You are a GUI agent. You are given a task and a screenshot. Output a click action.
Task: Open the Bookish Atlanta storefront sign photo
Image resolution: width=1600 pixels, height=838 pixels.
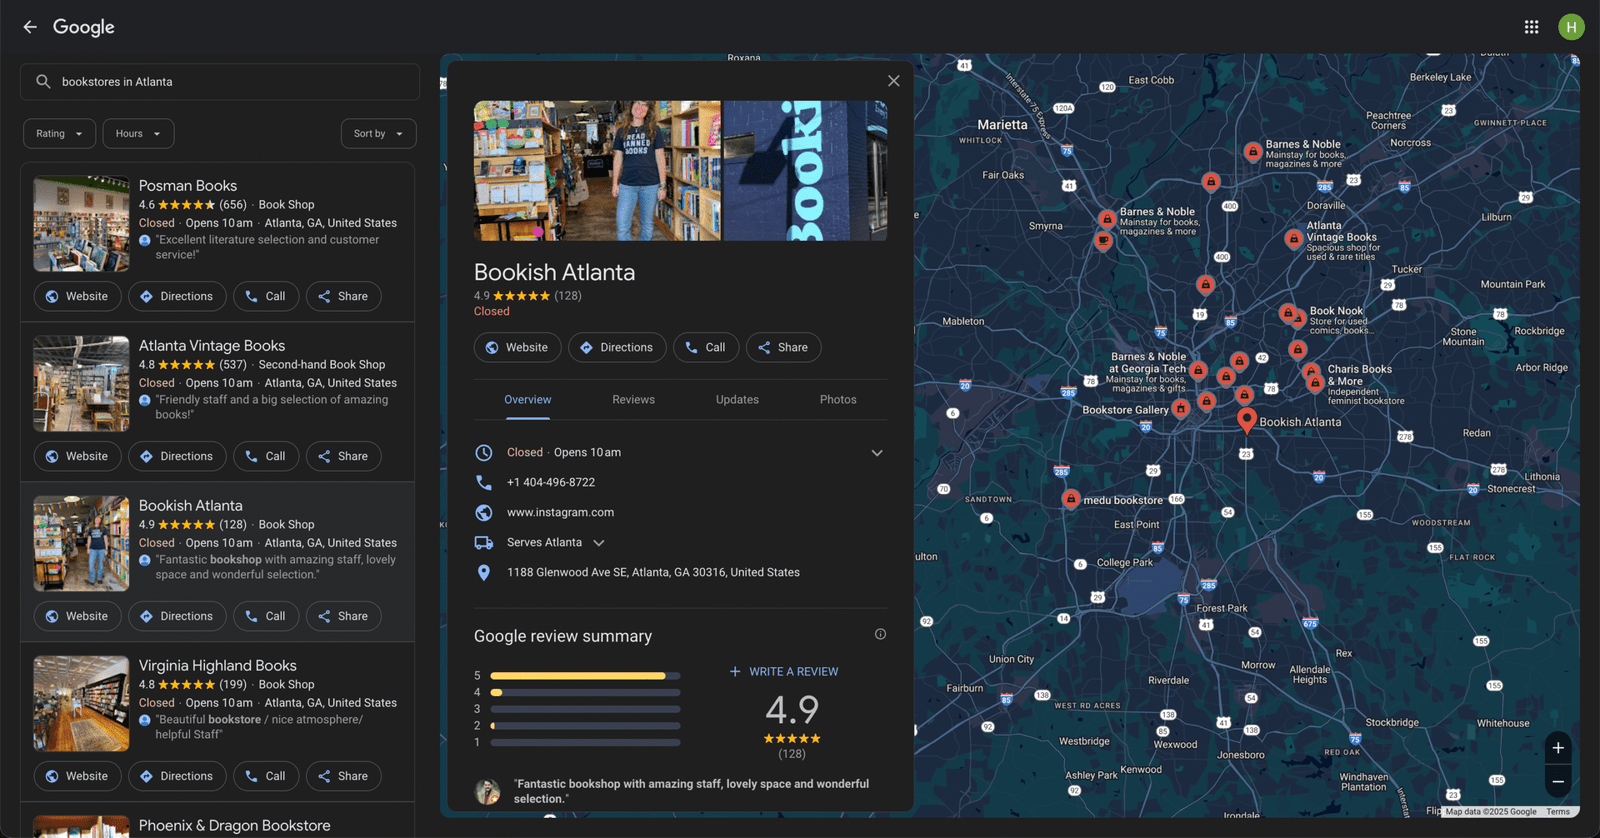click(805, 170)
